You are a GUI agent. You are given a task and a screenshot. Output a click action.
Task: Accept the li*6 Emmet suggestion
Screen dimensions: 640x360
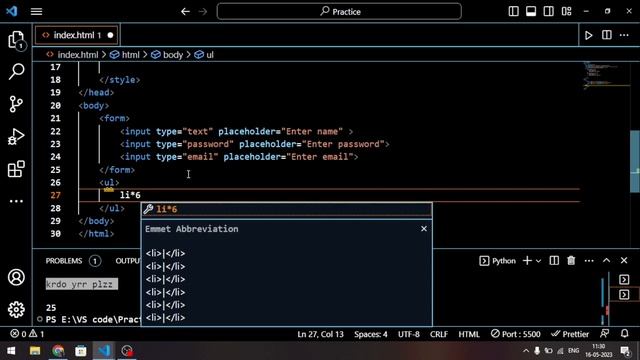(x=286, y=209)
